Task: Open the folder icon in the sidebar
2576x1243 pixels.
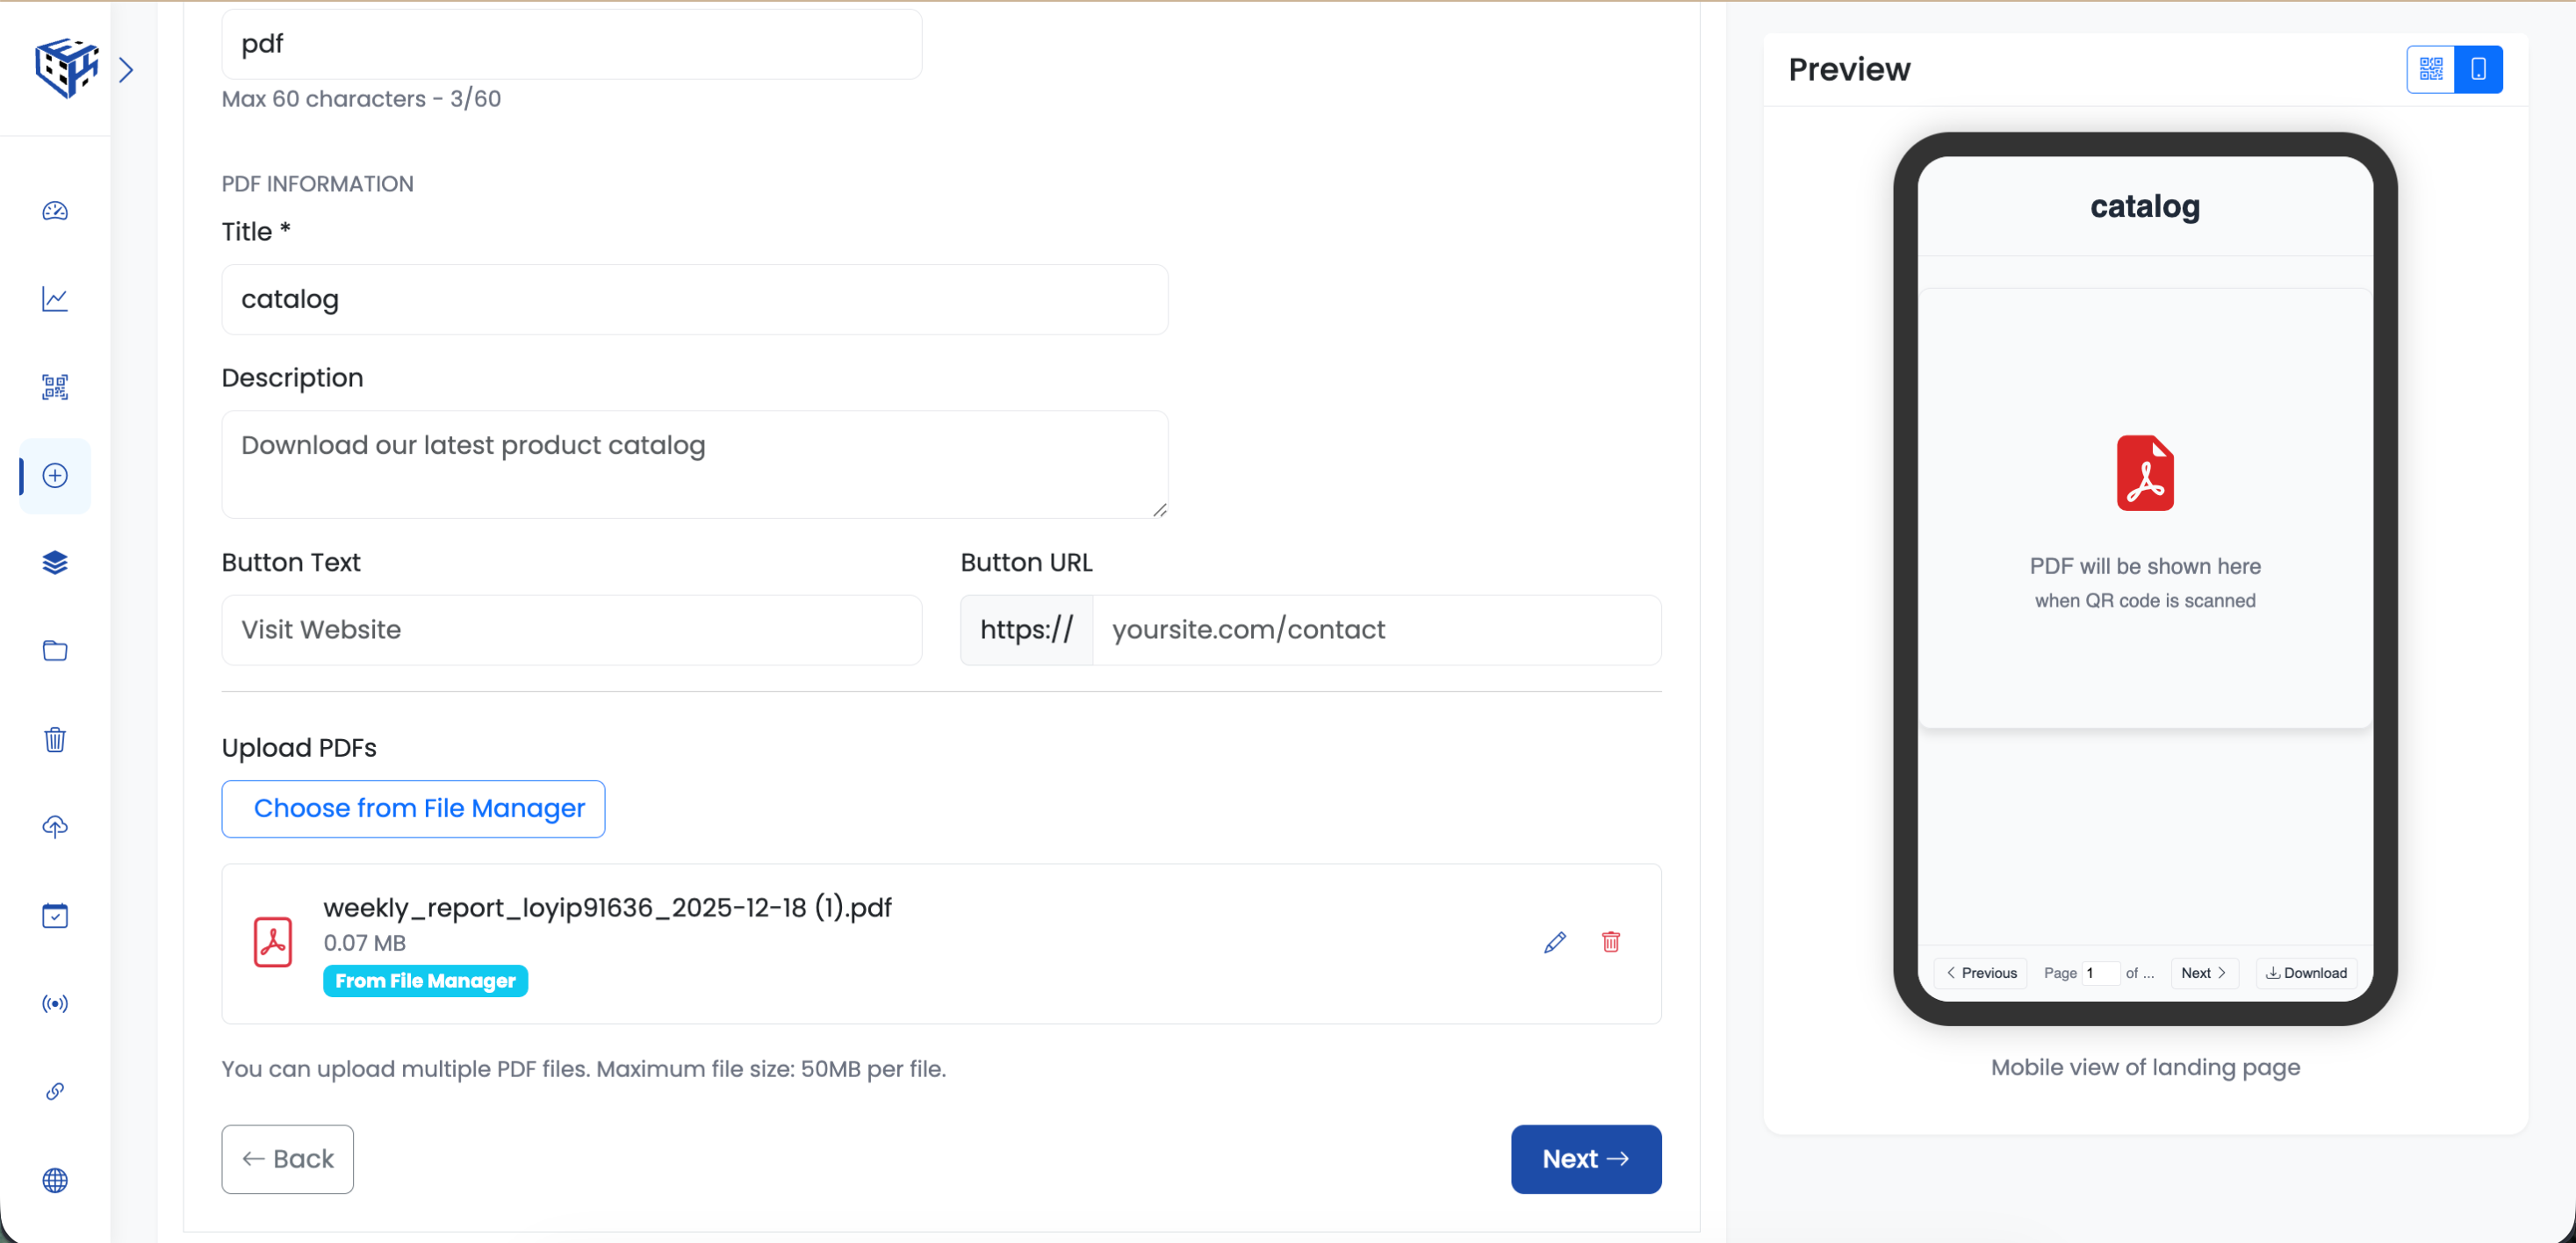Action: coord(55,651)
